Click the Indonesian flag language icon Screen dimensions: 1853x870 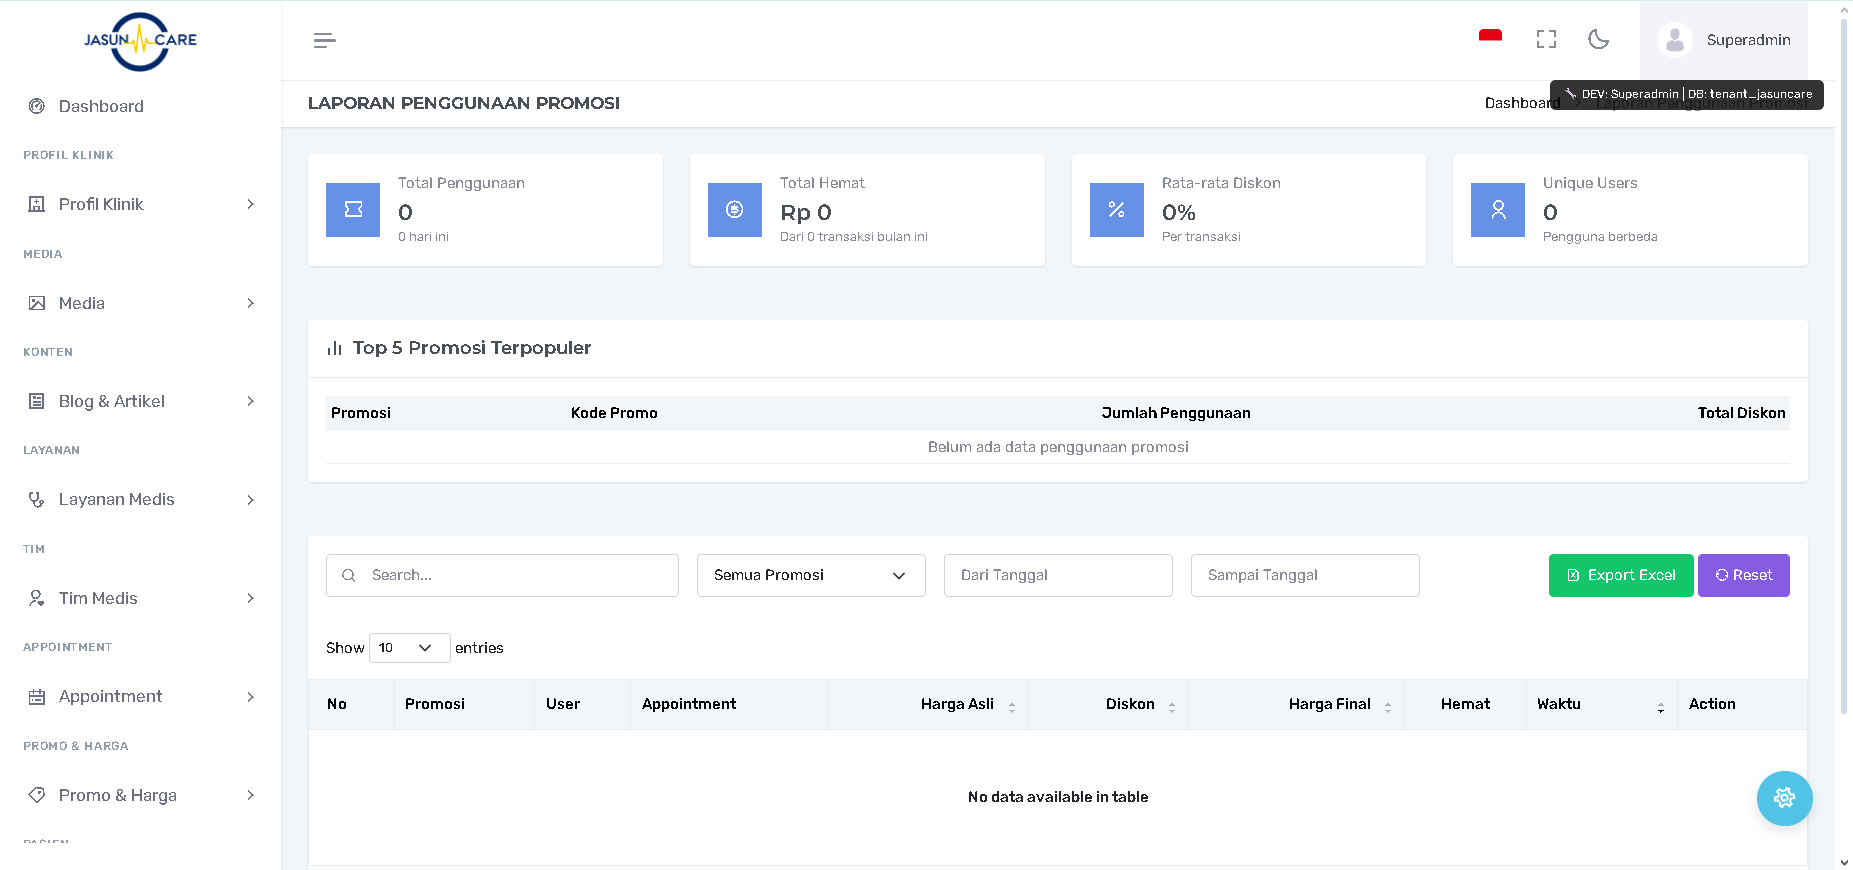pos(1490,37)
